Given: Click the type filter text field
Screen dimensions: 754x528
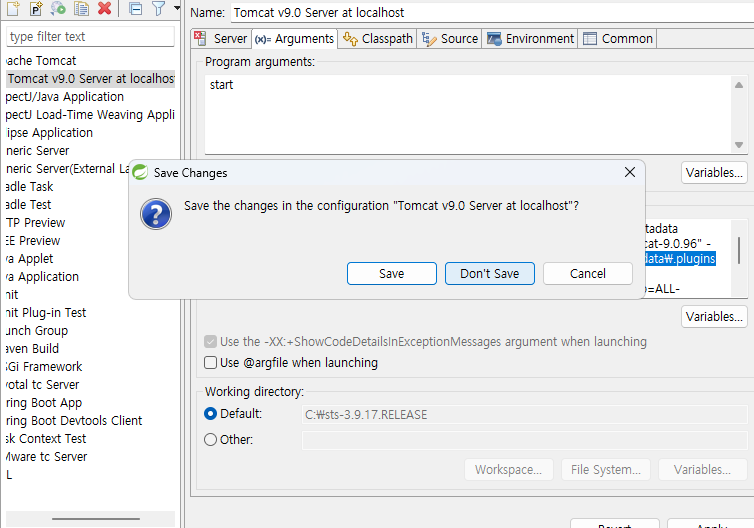Looking at the screenshot, I should tap(90, 37).
